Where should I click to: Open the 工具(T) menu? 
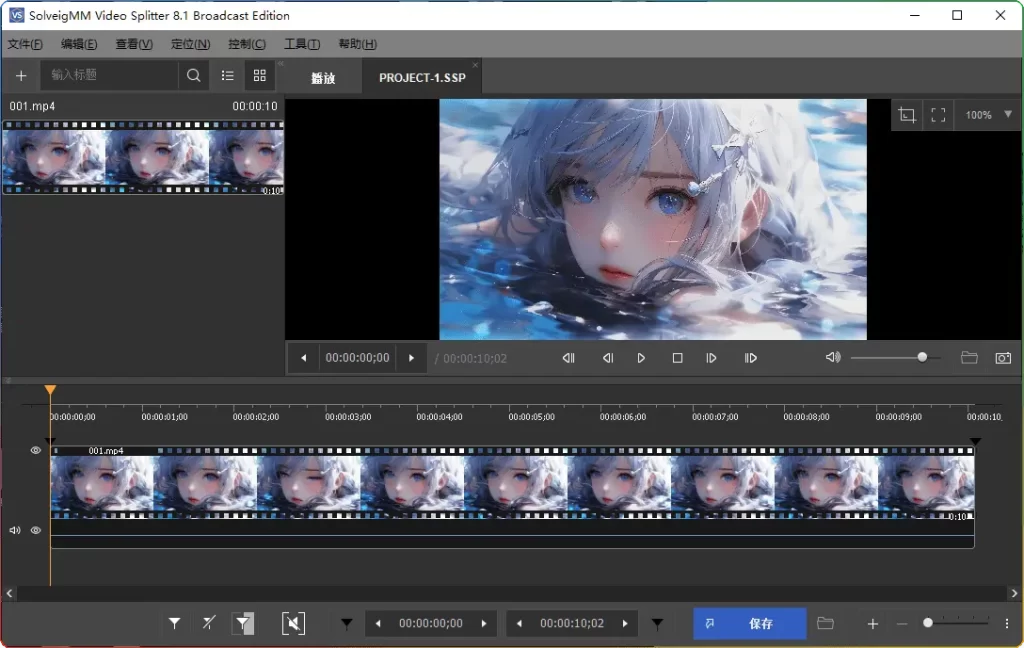click(302, 44)
